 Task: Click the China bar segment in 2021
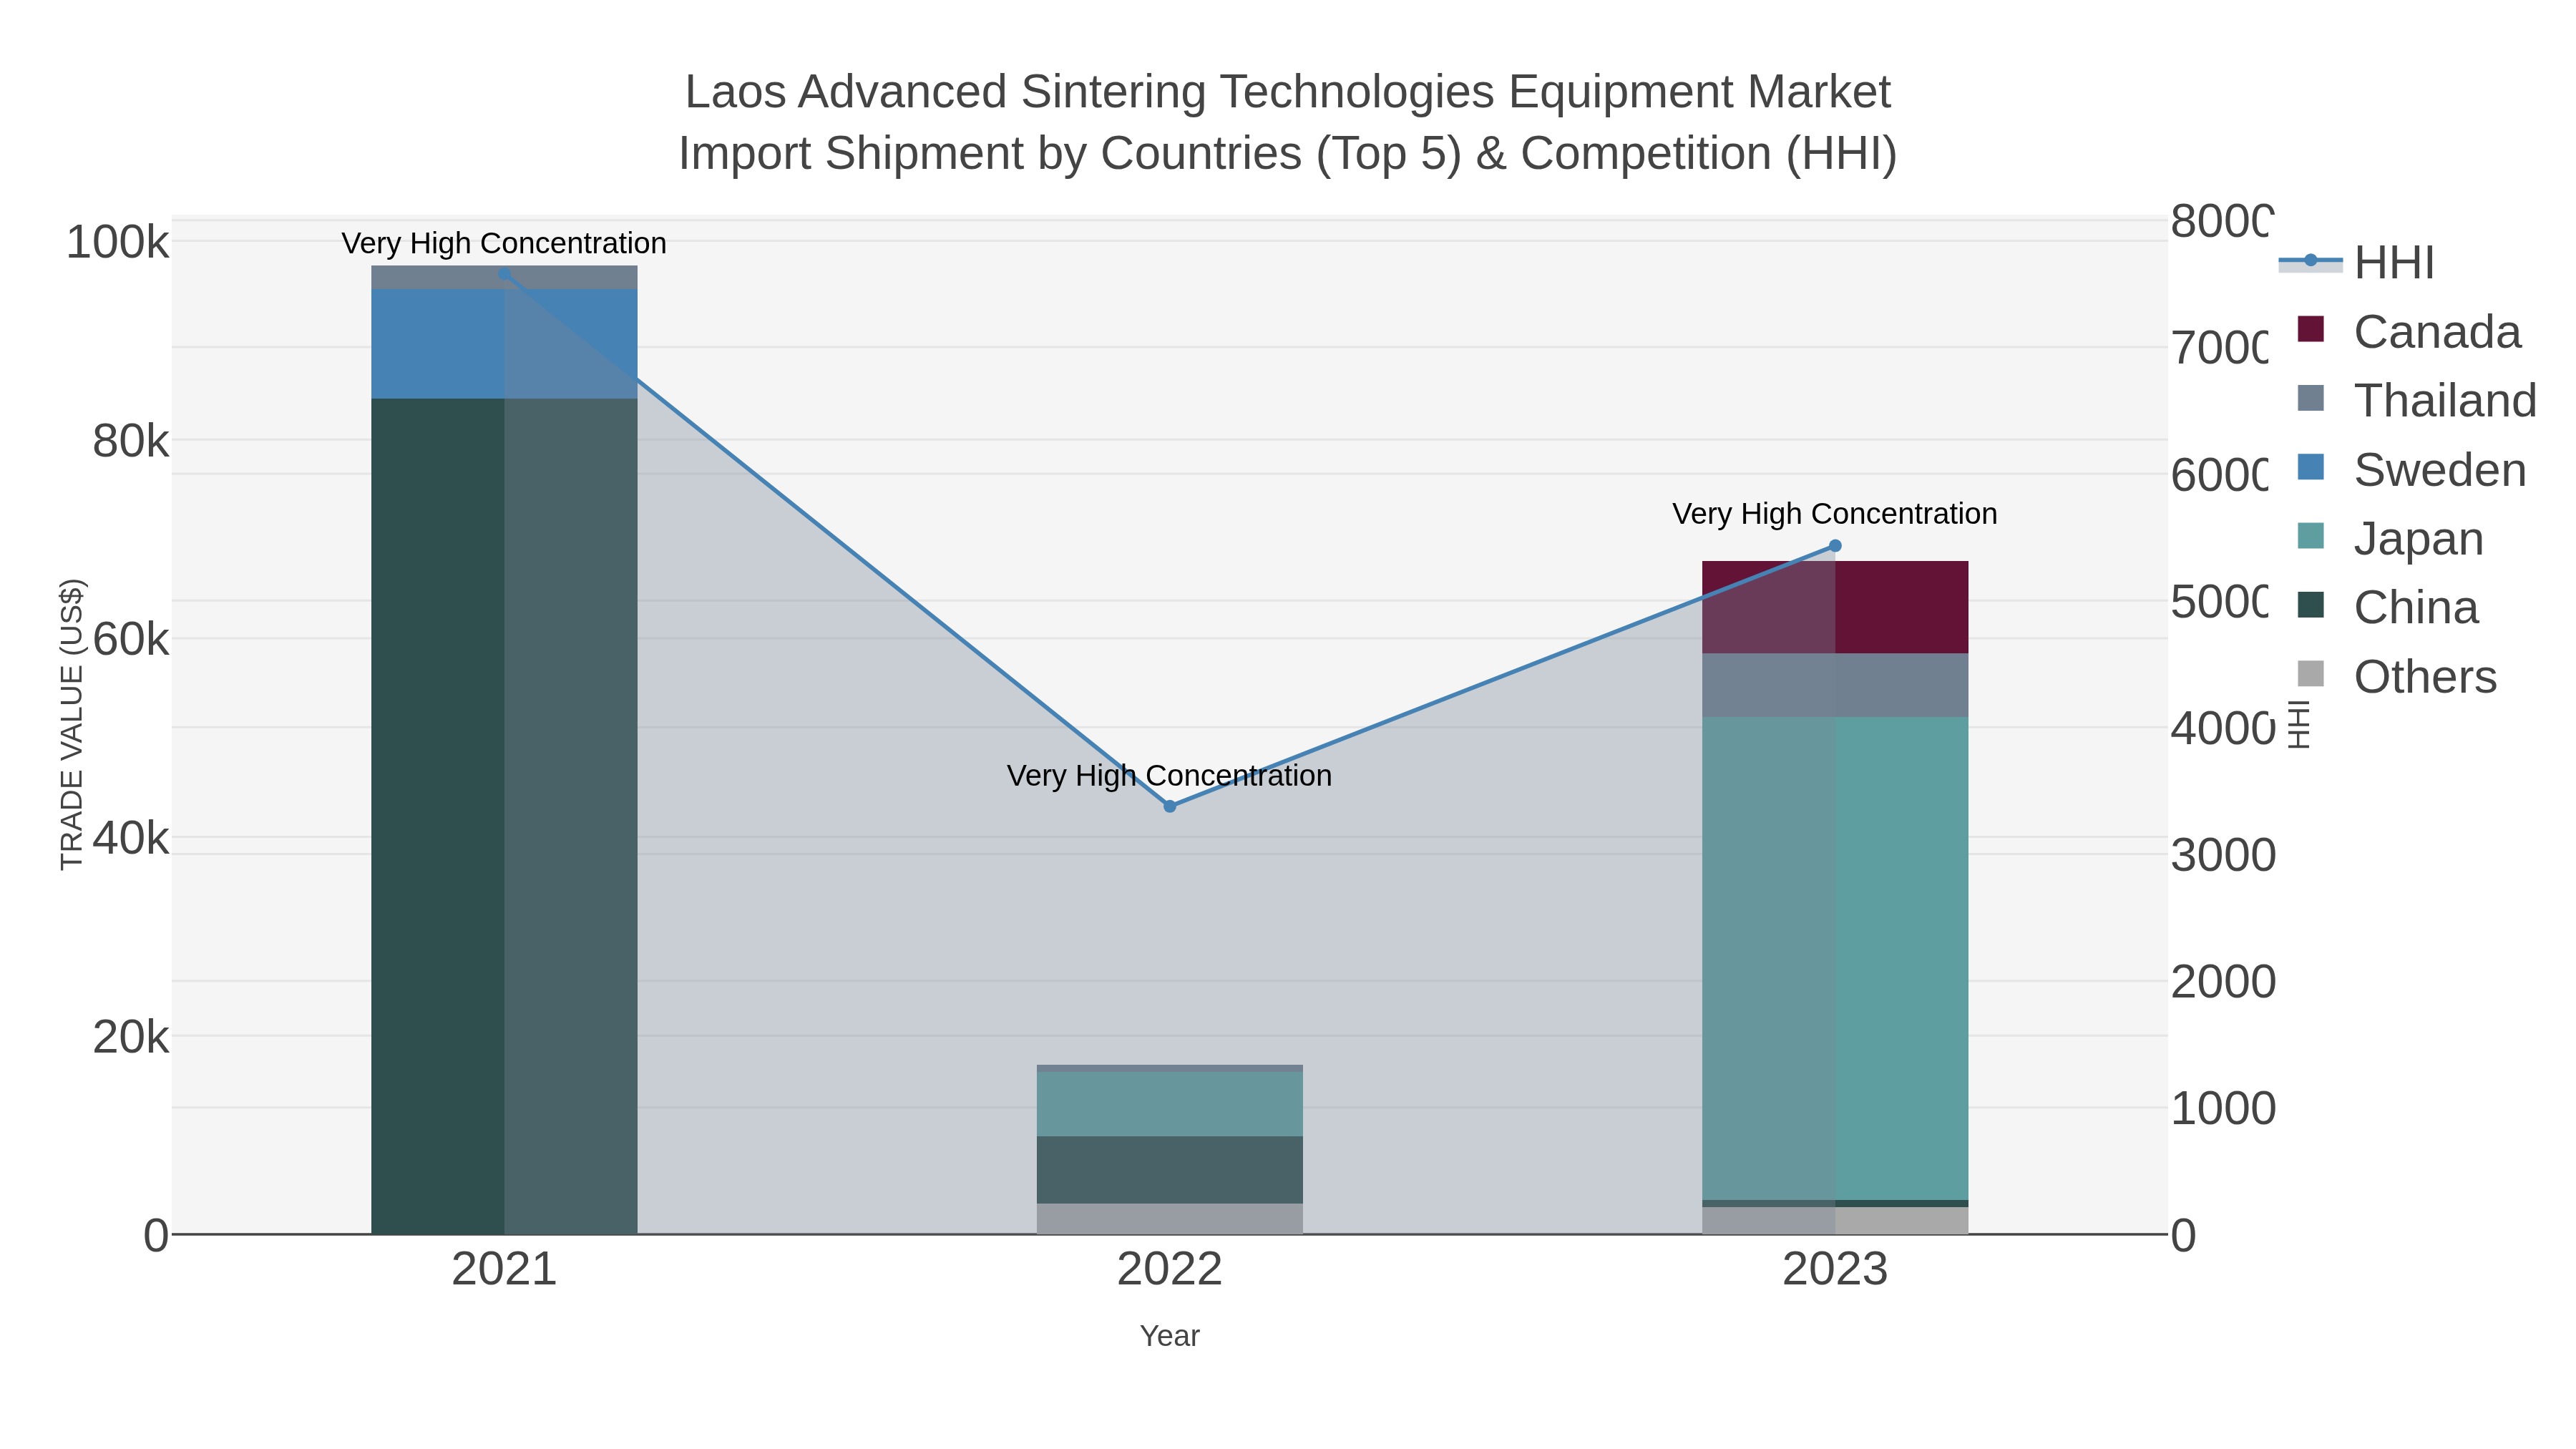(504, 816)
